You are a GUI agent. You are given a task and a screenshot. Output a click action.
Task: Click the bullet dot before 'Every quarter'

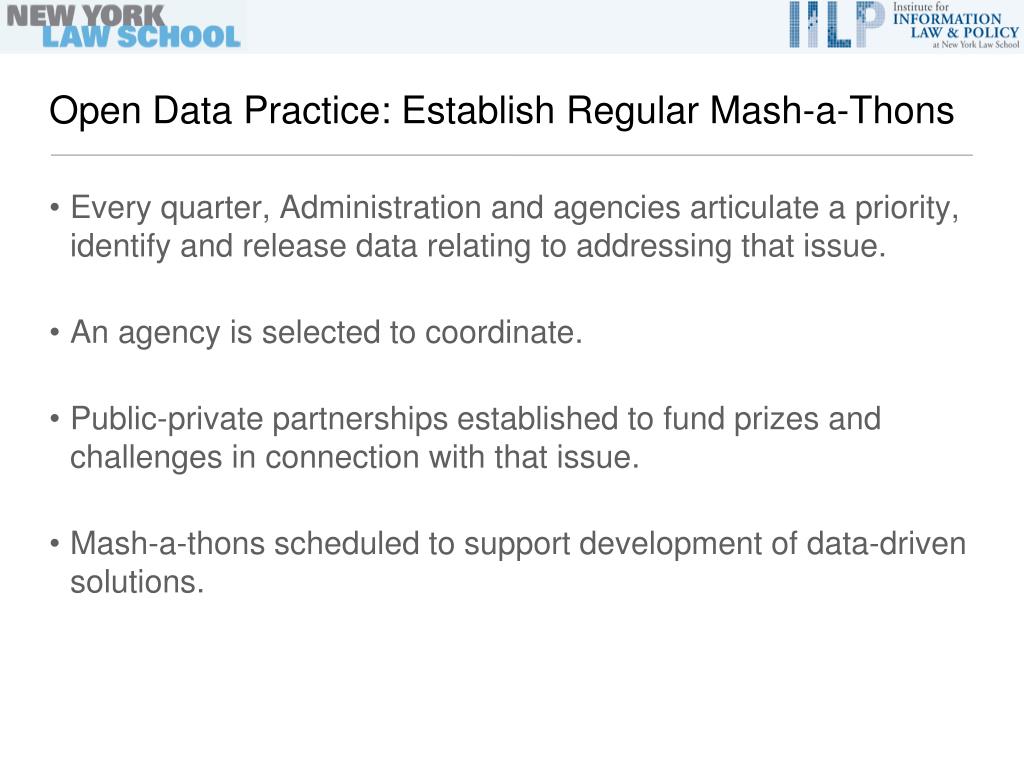(55, 208)
